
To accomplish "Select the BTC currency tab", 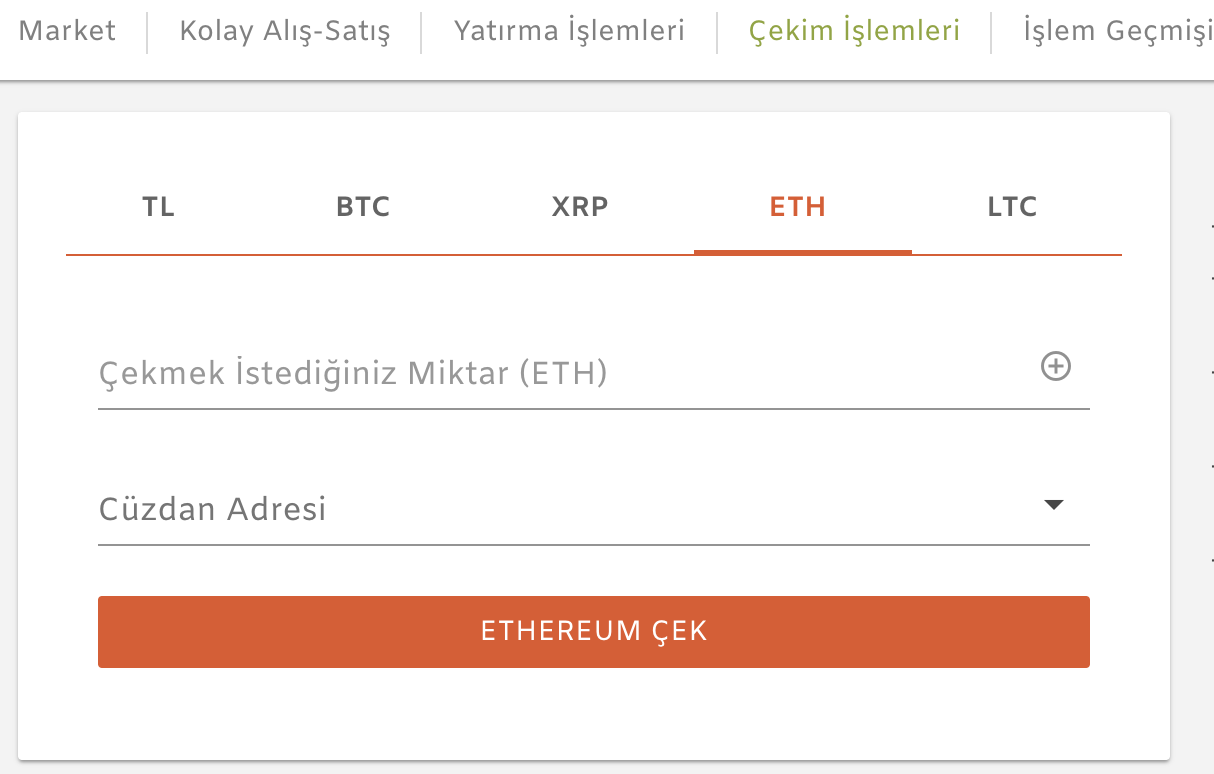I will [363, 207].
